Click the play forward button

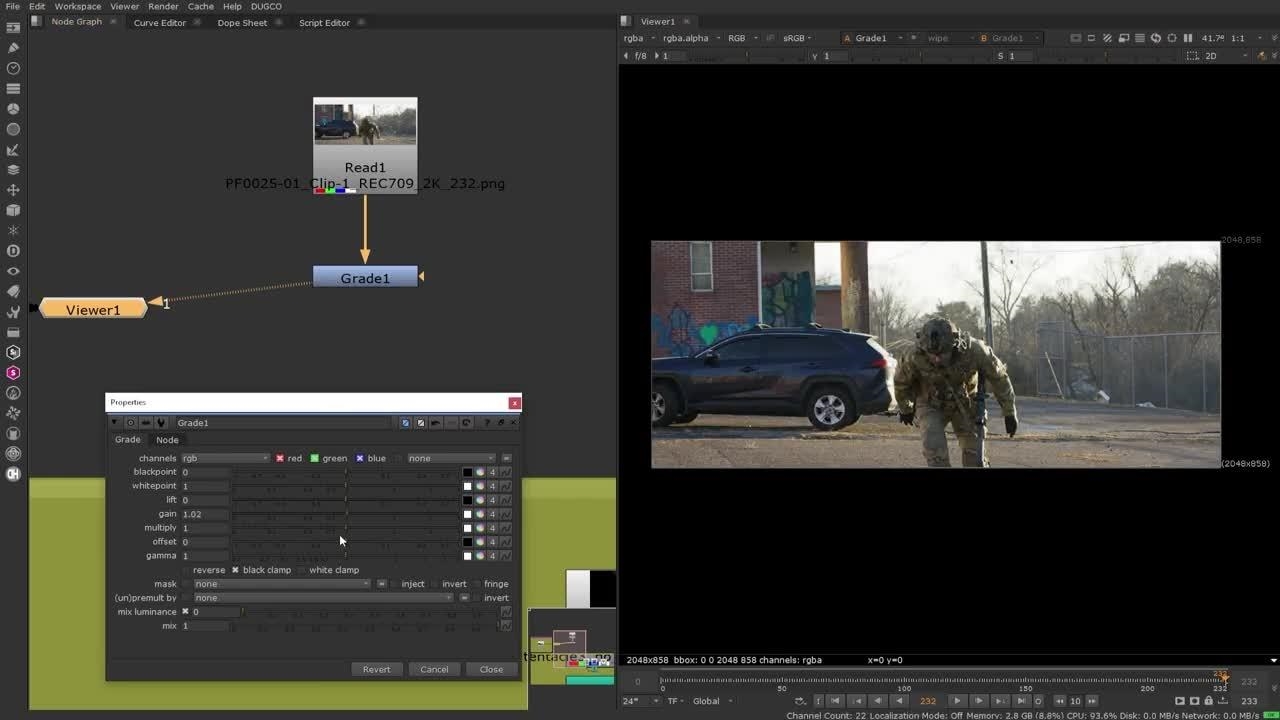click(x=957, y=701)
